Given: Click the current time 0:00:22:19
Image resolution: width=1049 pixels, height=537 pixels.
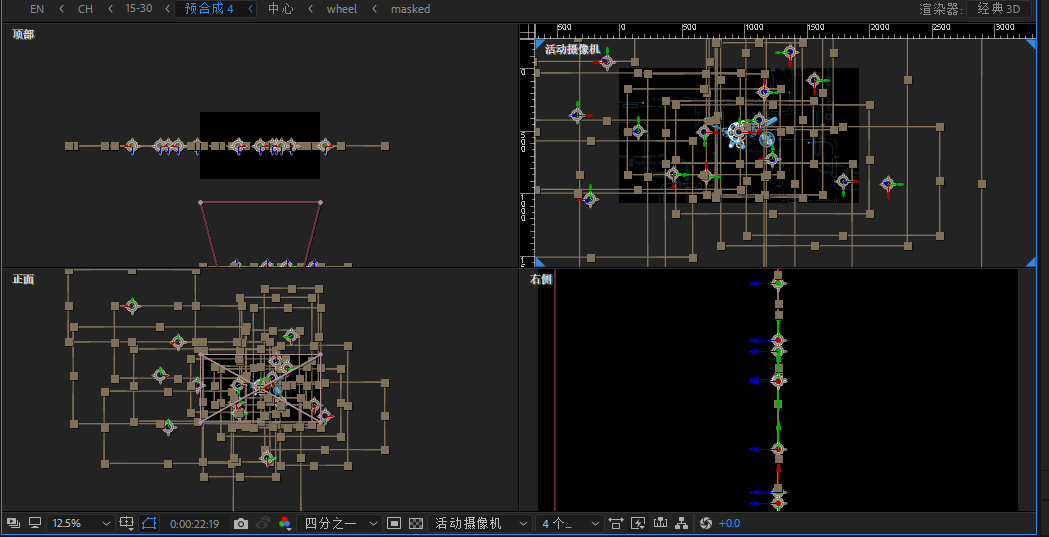Looking at the screenshot, I should tap(194, 523).
